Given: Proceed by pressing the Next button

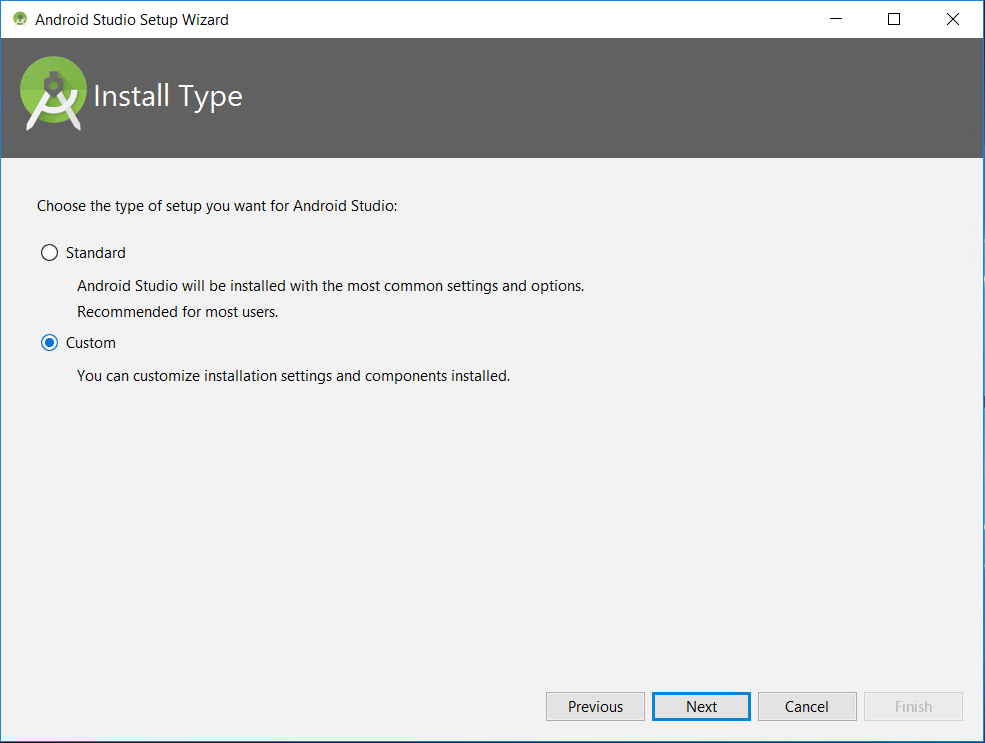Looking at the screenshot, I should pos(701,706).
